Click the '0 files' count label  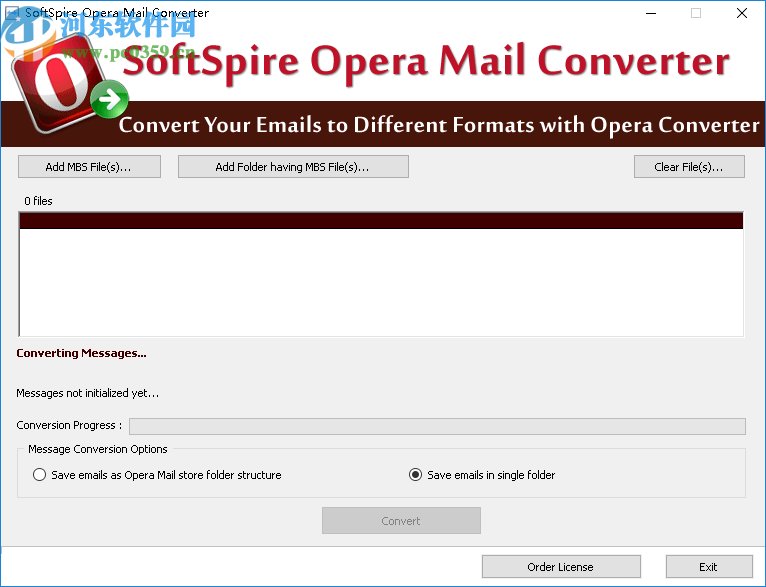[x=38, y=201]
